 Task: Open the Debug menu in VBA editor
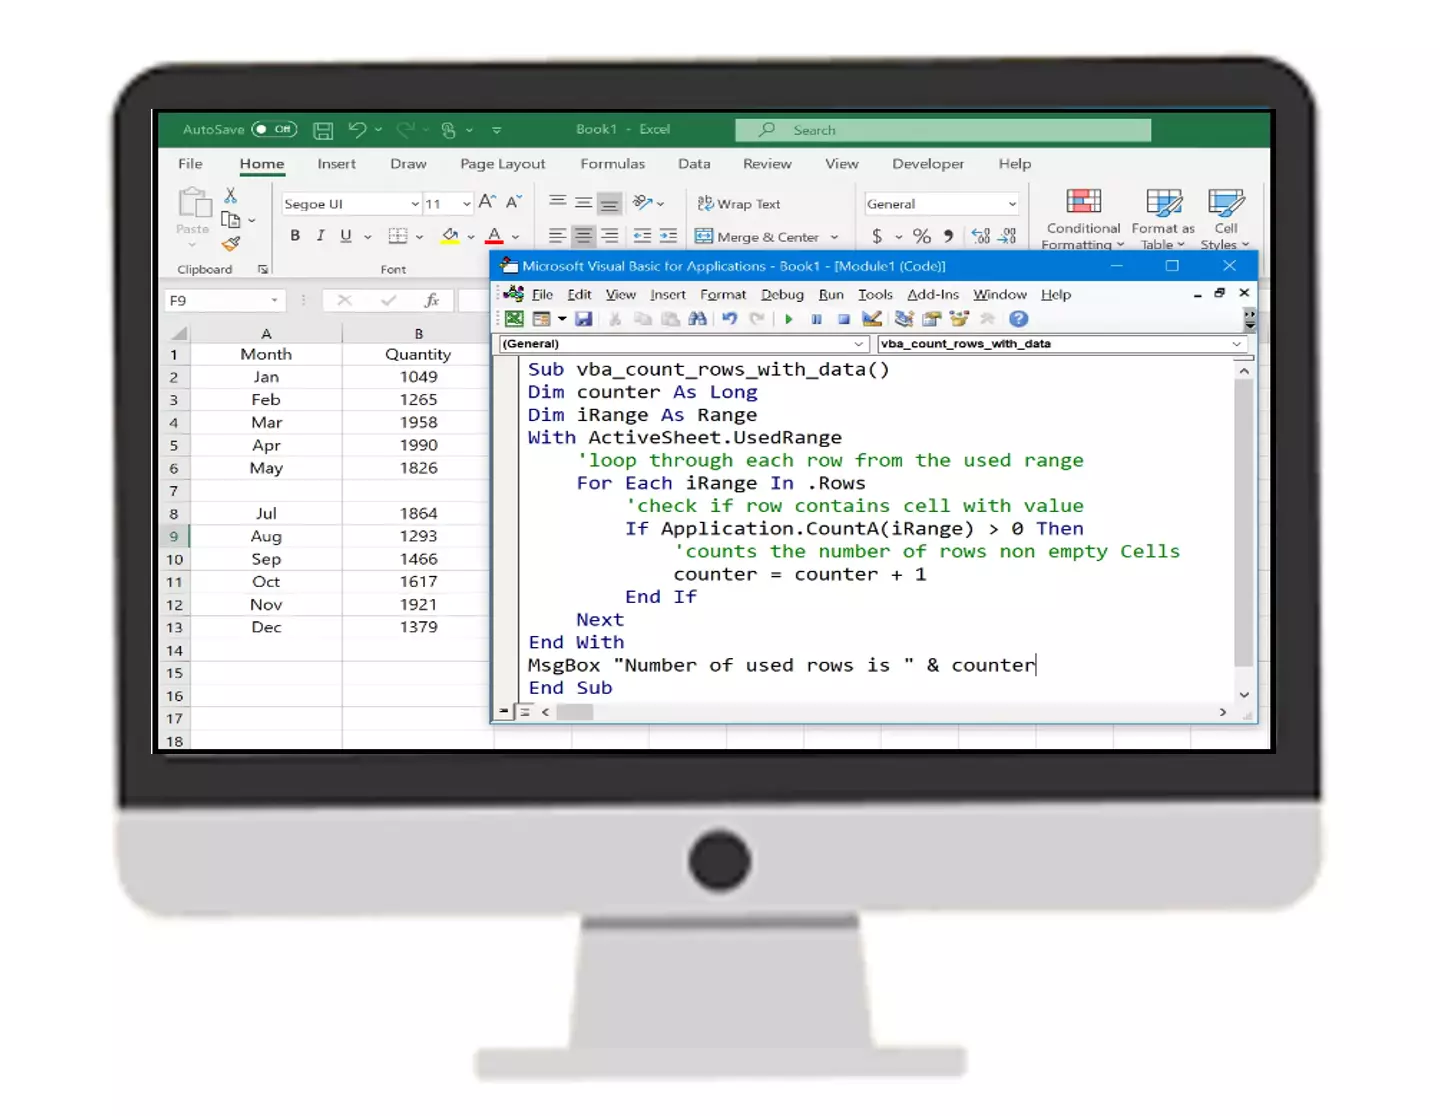(782, 294)
